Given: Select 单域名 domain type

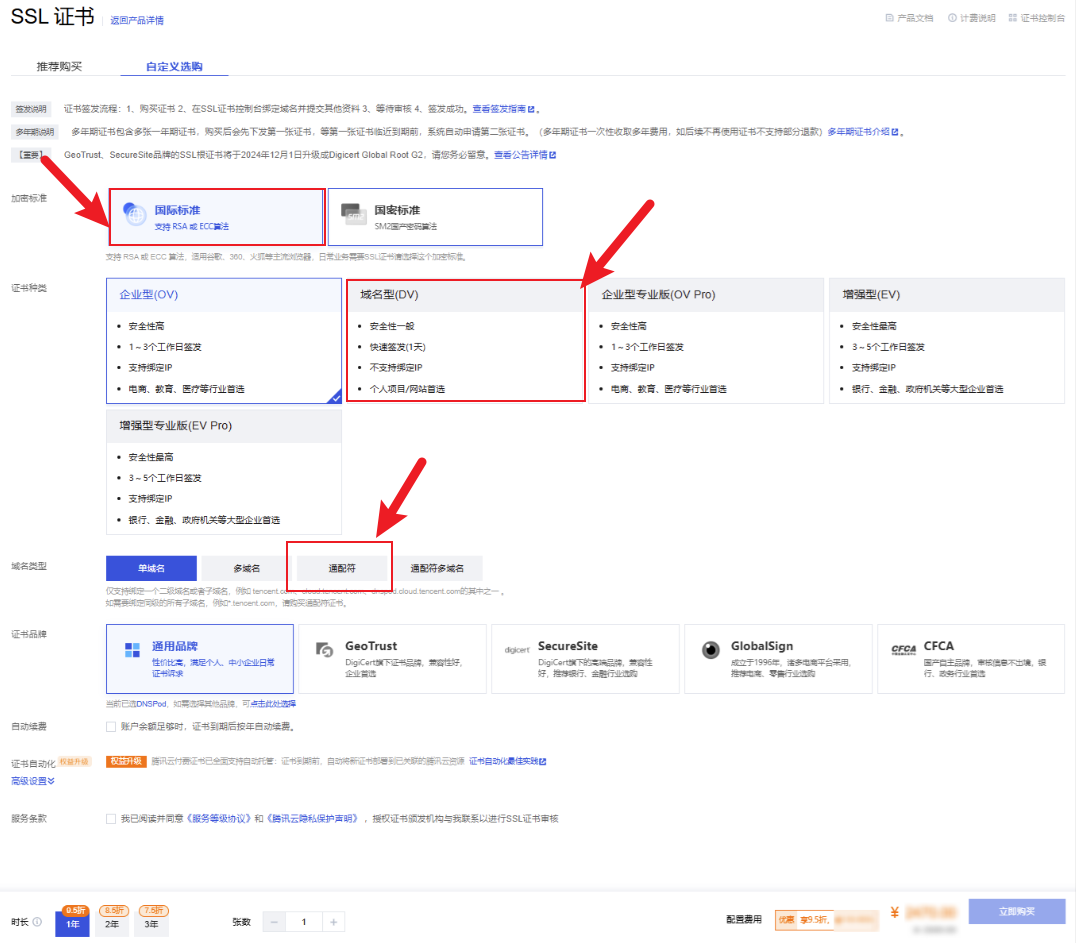Looking at the screenshot, I should click(x=151, y=568).
